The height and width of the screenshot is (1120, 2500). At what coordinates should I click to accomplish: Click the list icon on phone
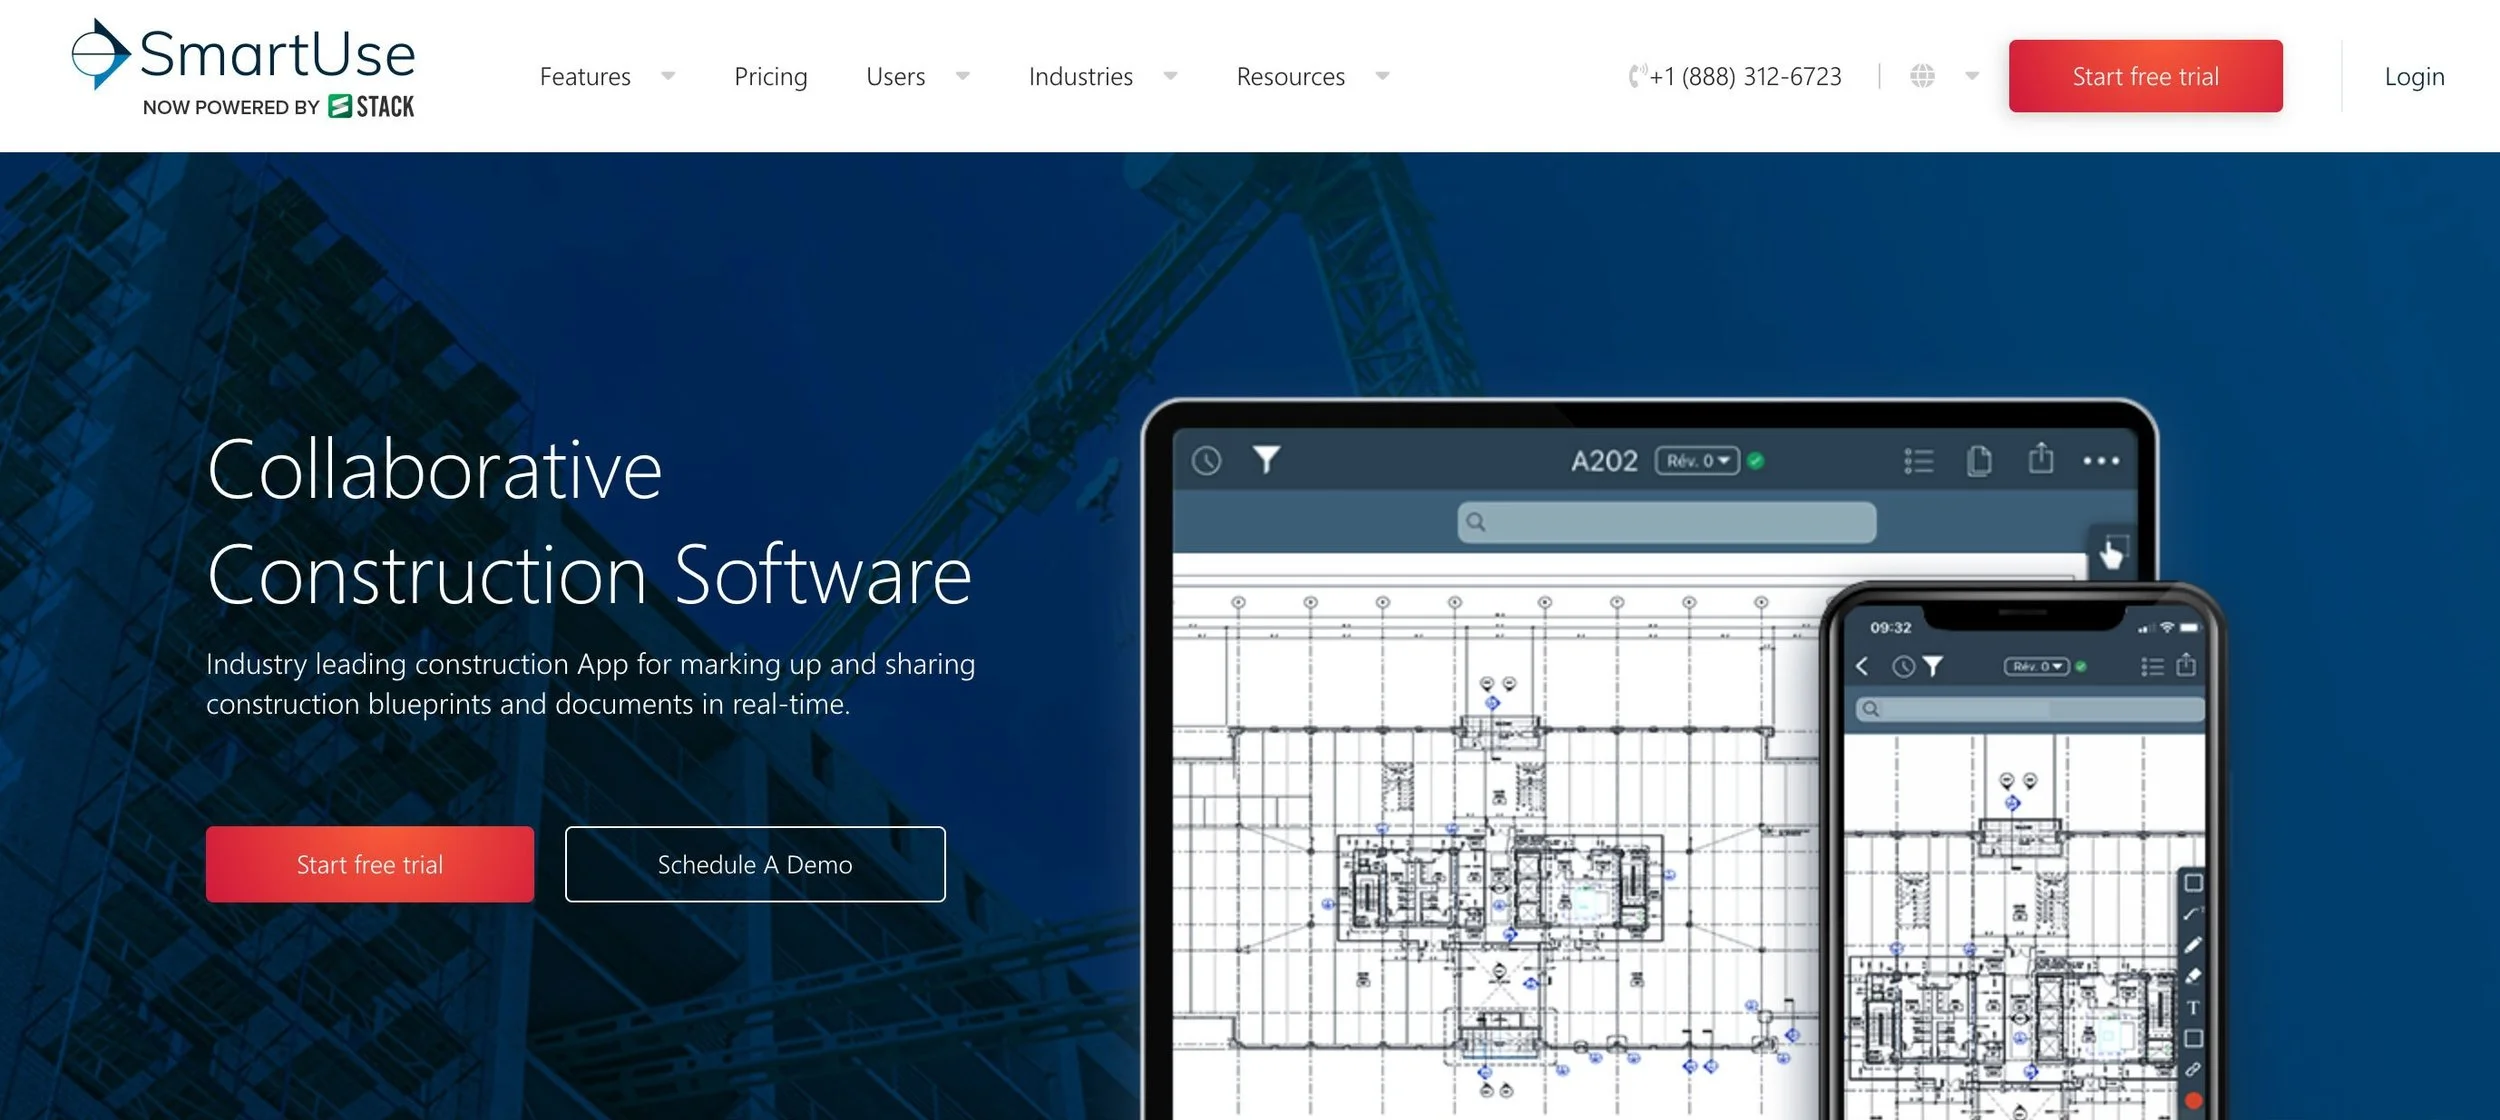[2152, 666]
